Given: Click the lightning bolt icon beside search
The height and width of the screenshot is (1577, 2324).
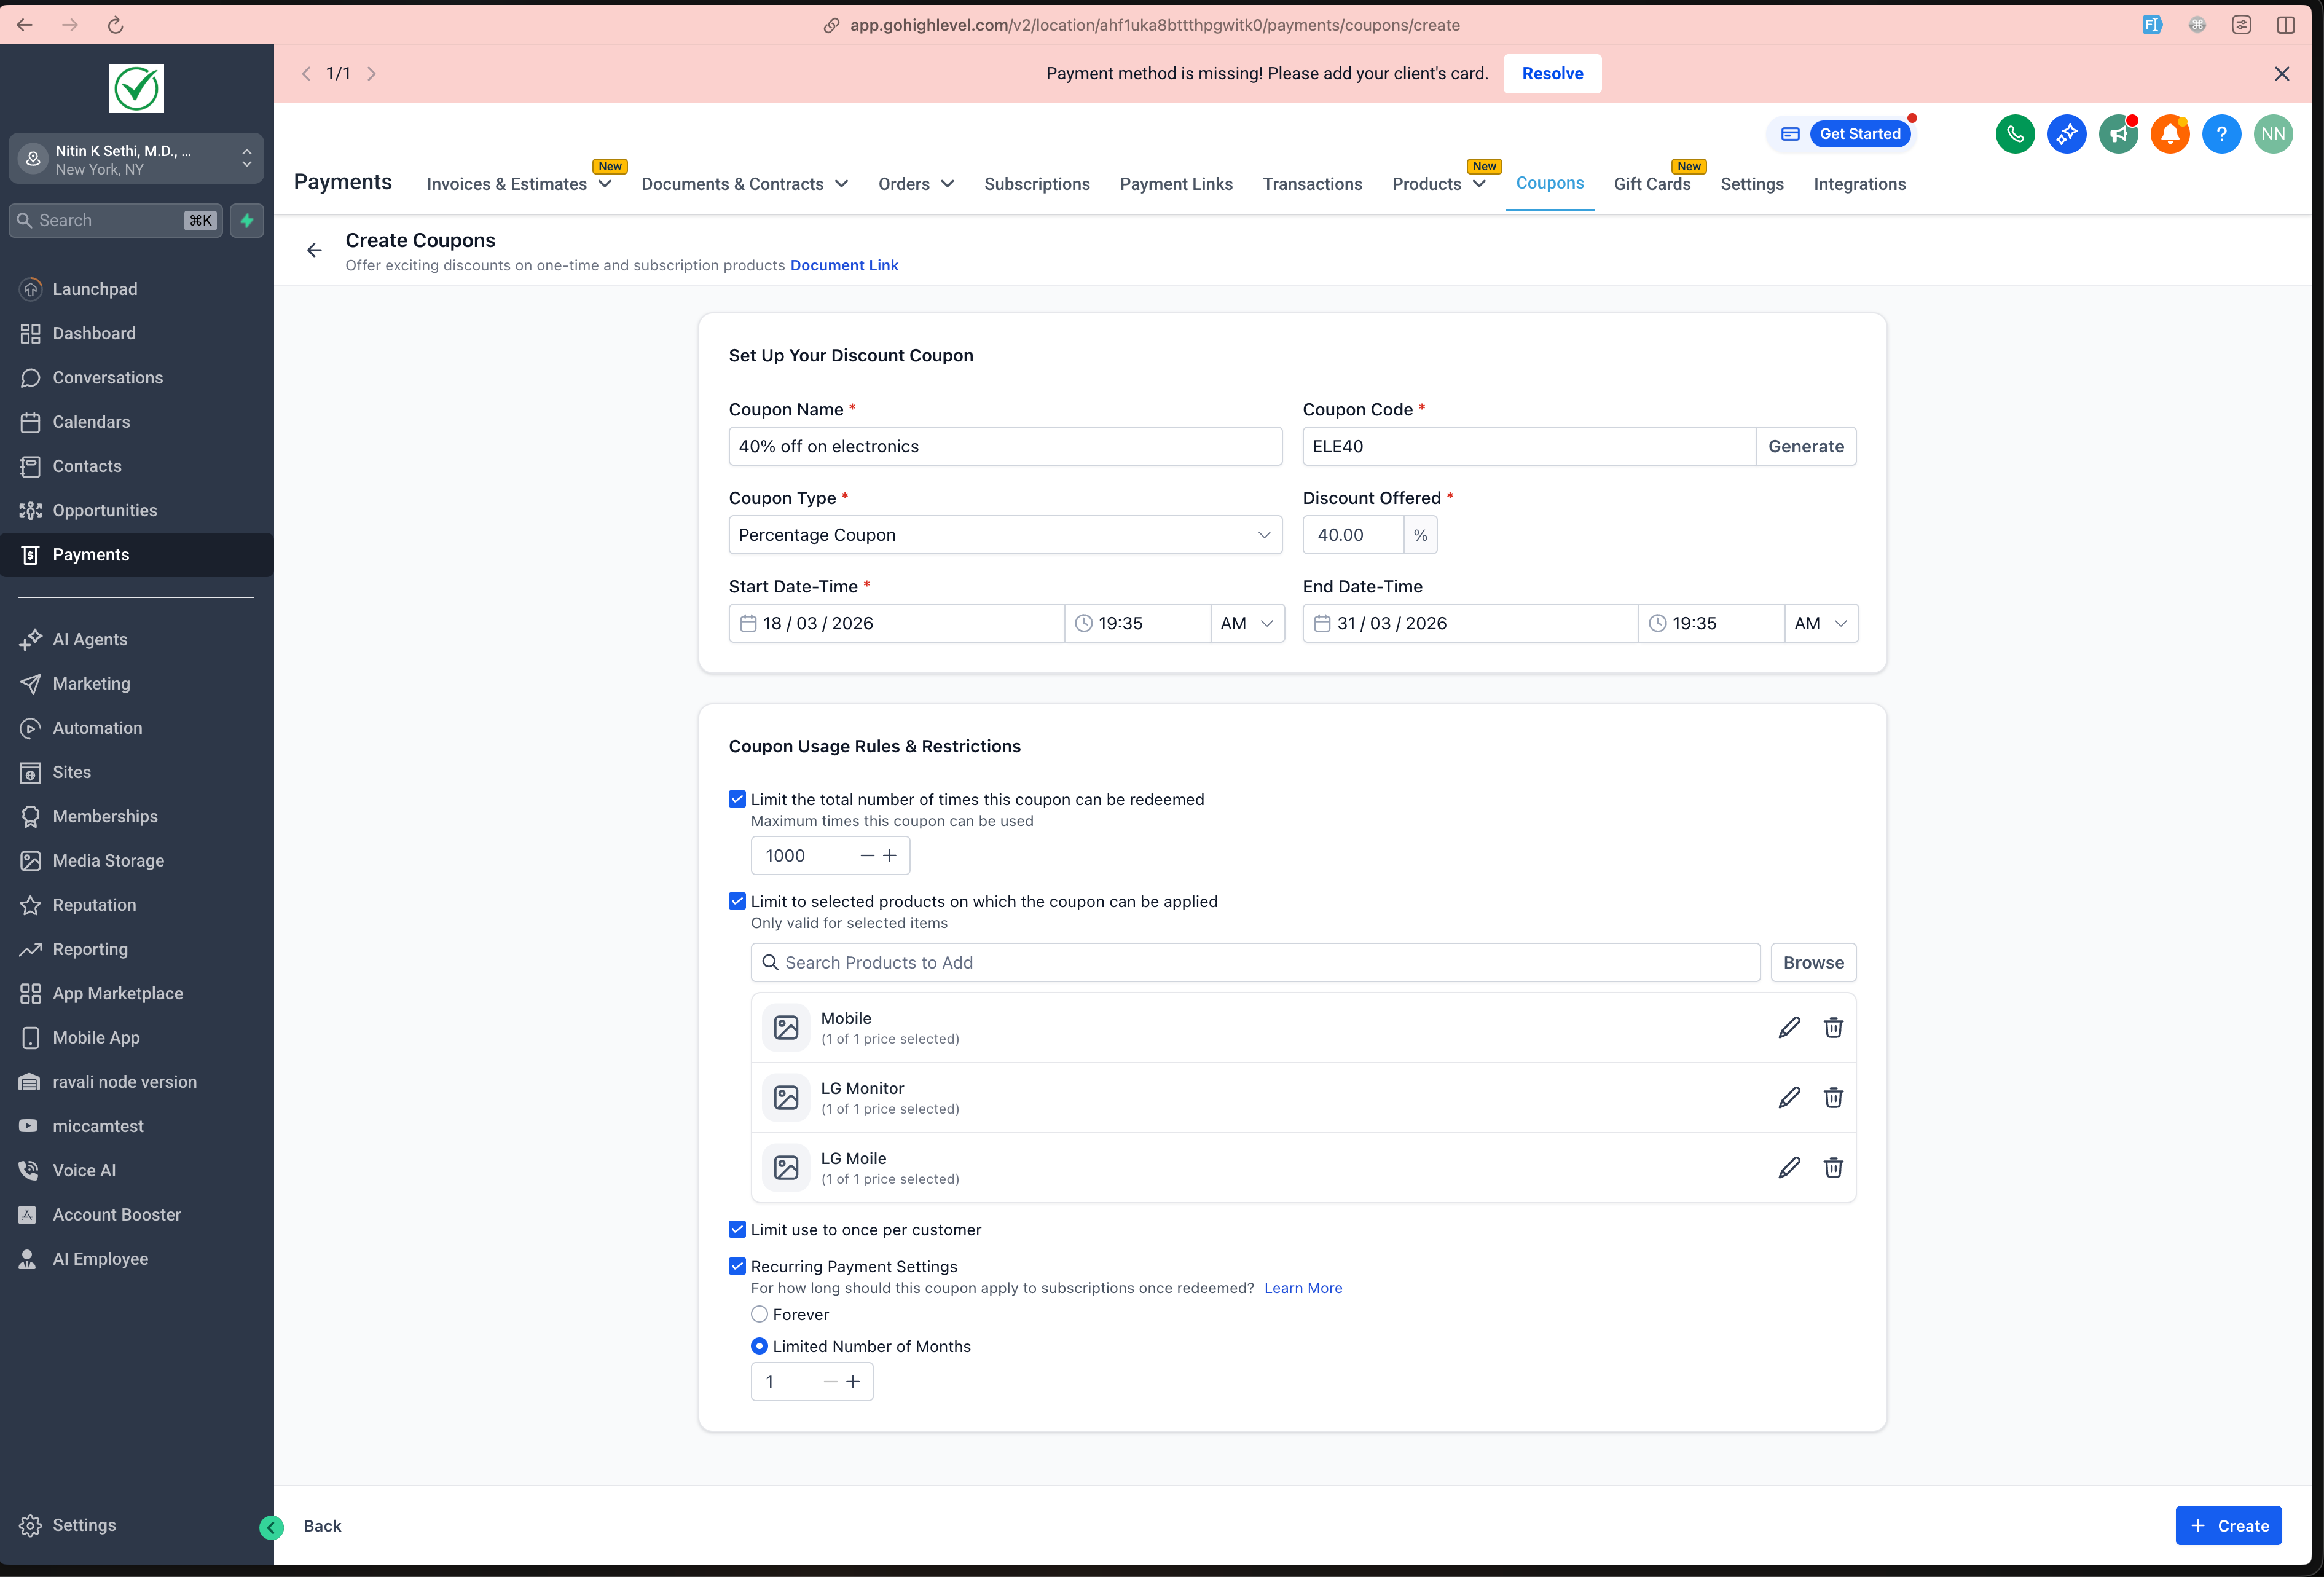Looking at the screenshot, I should tap(246, 220).
